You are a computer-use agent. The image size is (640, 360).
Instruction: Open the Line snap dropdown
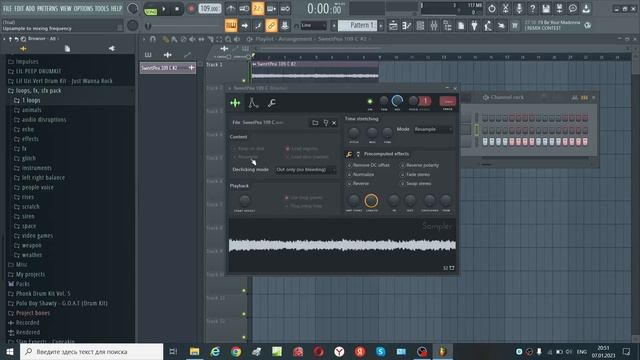pyautogui.click(x=313, y=25)
